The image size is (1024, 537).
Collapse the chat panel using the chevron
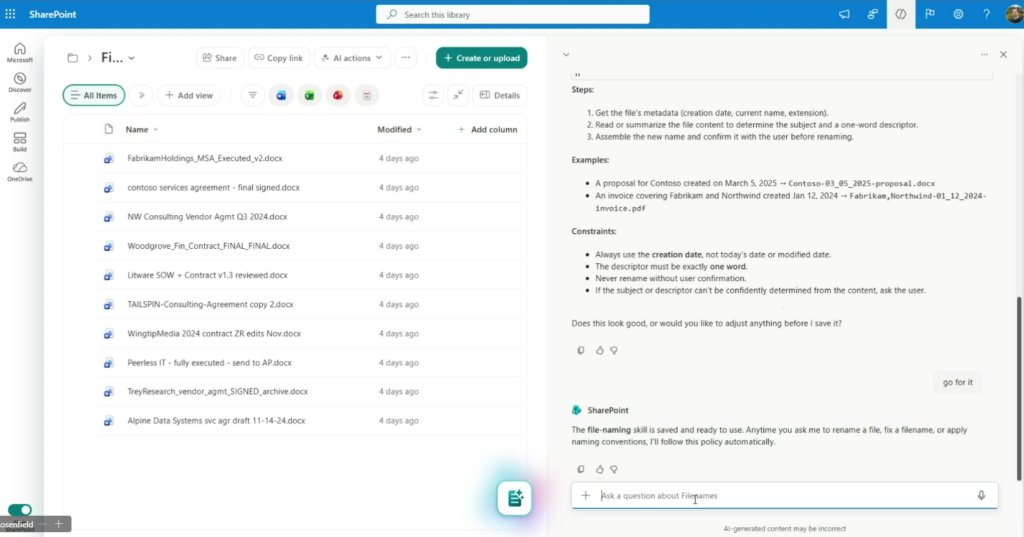[566, 54]
